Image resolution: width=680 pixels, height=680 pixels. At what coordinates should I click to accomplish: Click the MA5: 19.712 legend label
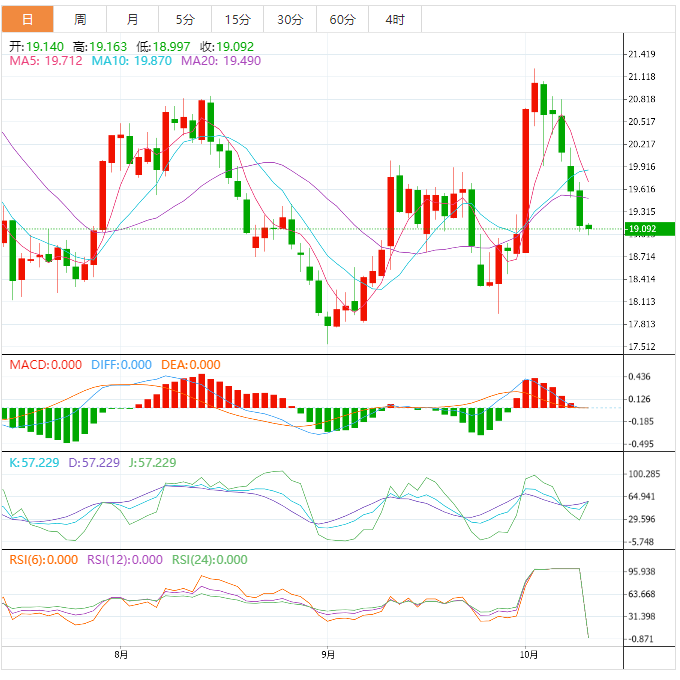[x=46, y=61]
